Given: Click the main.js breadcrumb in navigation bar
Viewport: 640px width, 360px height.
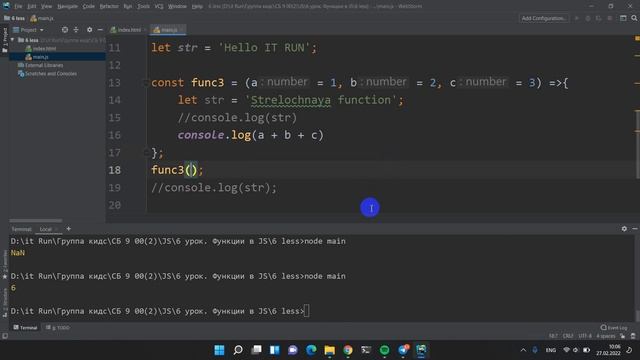Looking at the screenshot, I should tap(42, 18).
